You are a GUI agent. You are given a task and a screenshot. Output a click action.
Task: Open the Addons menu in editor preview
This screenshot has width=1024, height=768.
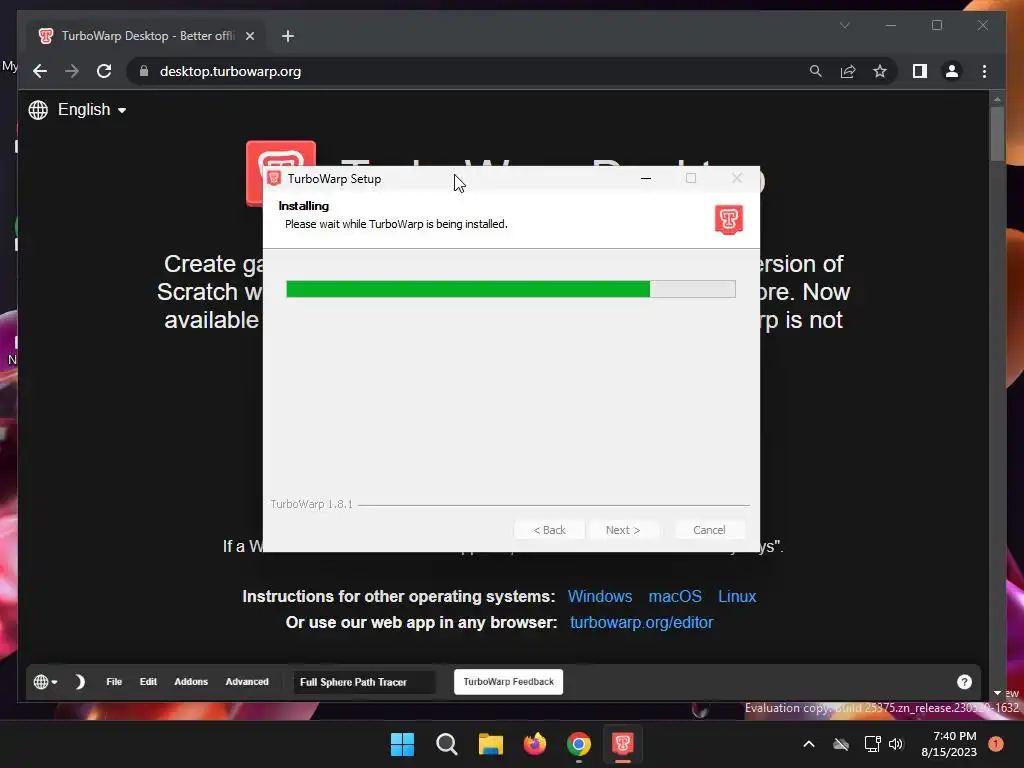(x=191, y=682)
